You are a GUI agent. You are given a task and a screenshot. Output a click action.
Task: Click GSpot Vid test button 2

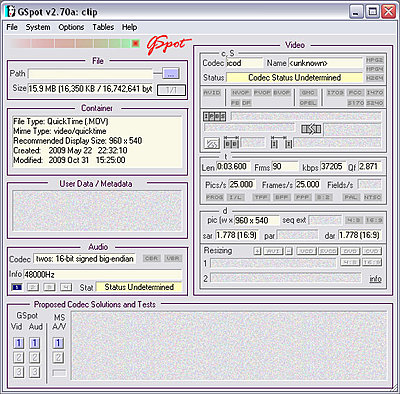[19, 358]
